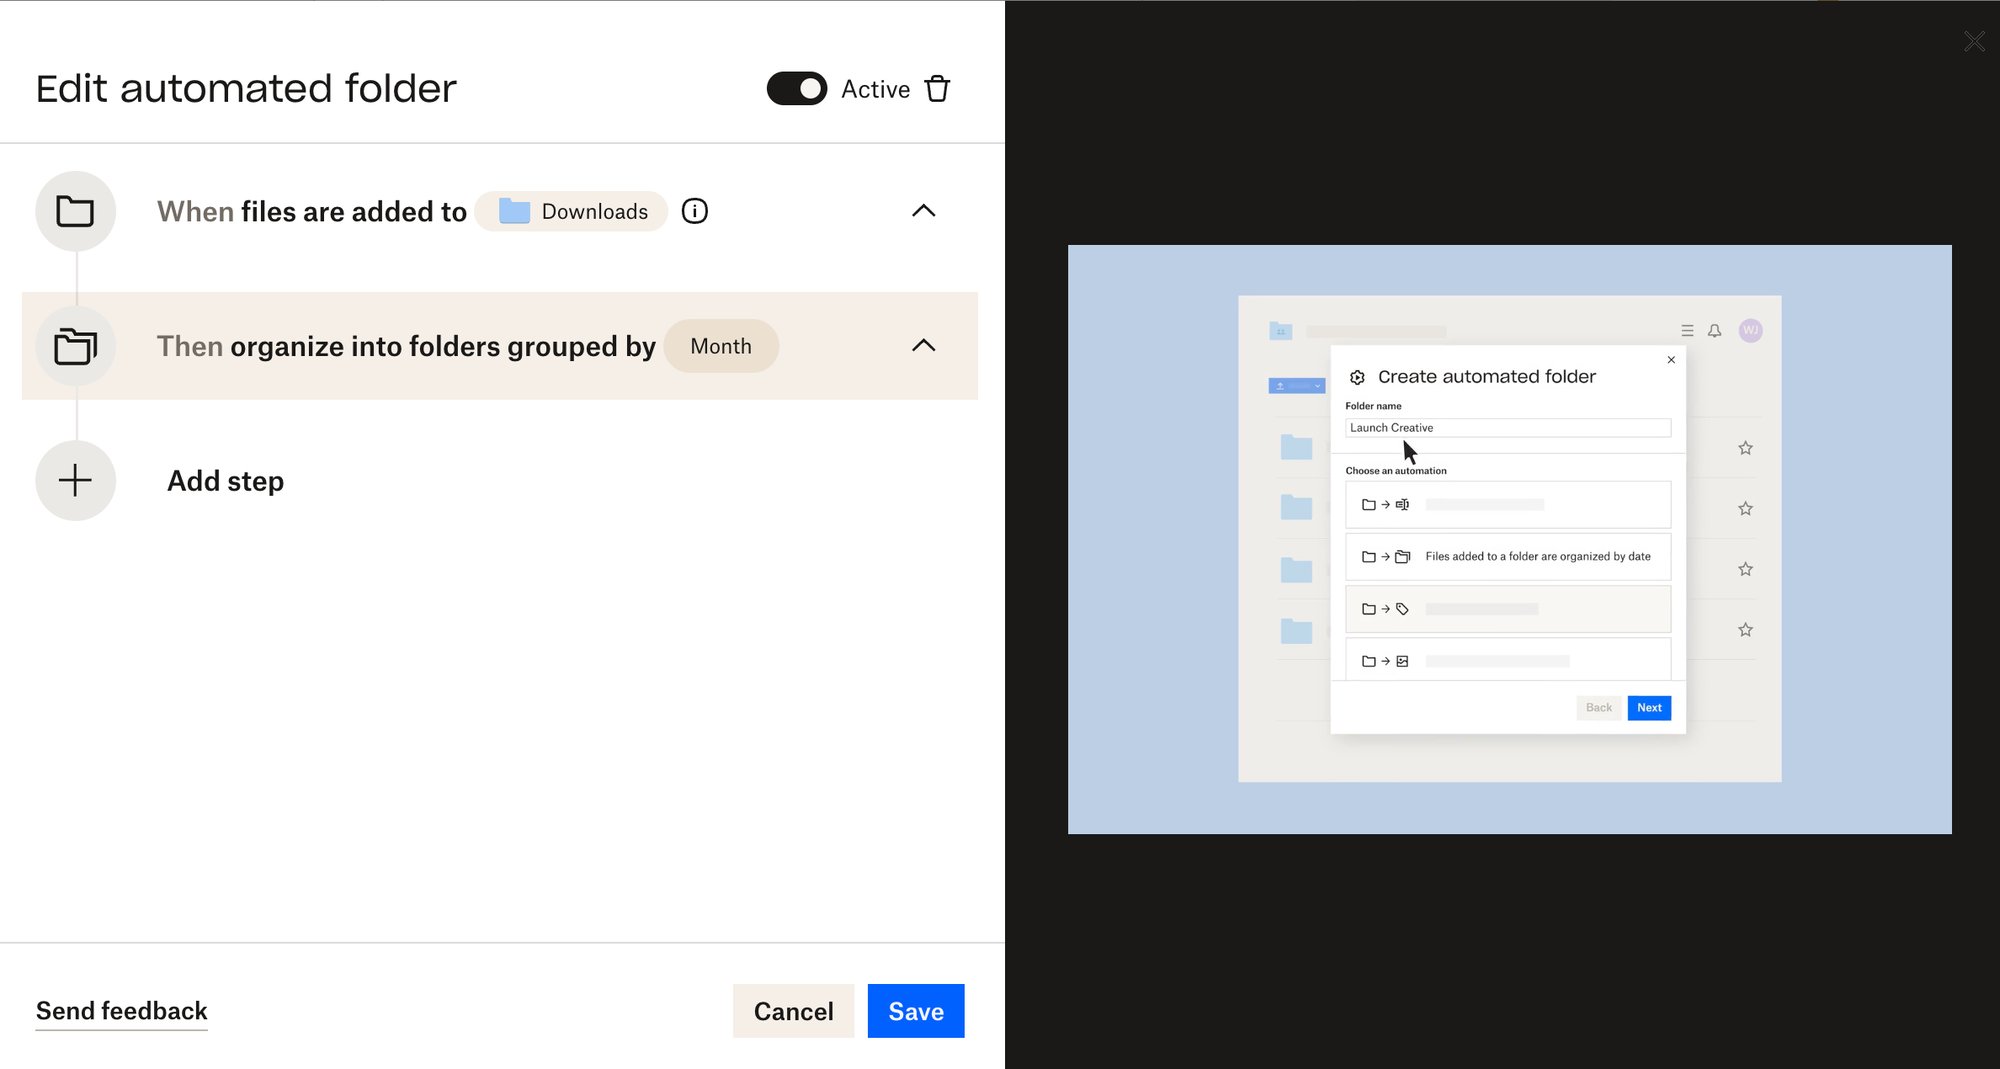Open the Send feedback link
Image resolution: width=2000 pixels, height=1069 pixels.
(121, 1011)
